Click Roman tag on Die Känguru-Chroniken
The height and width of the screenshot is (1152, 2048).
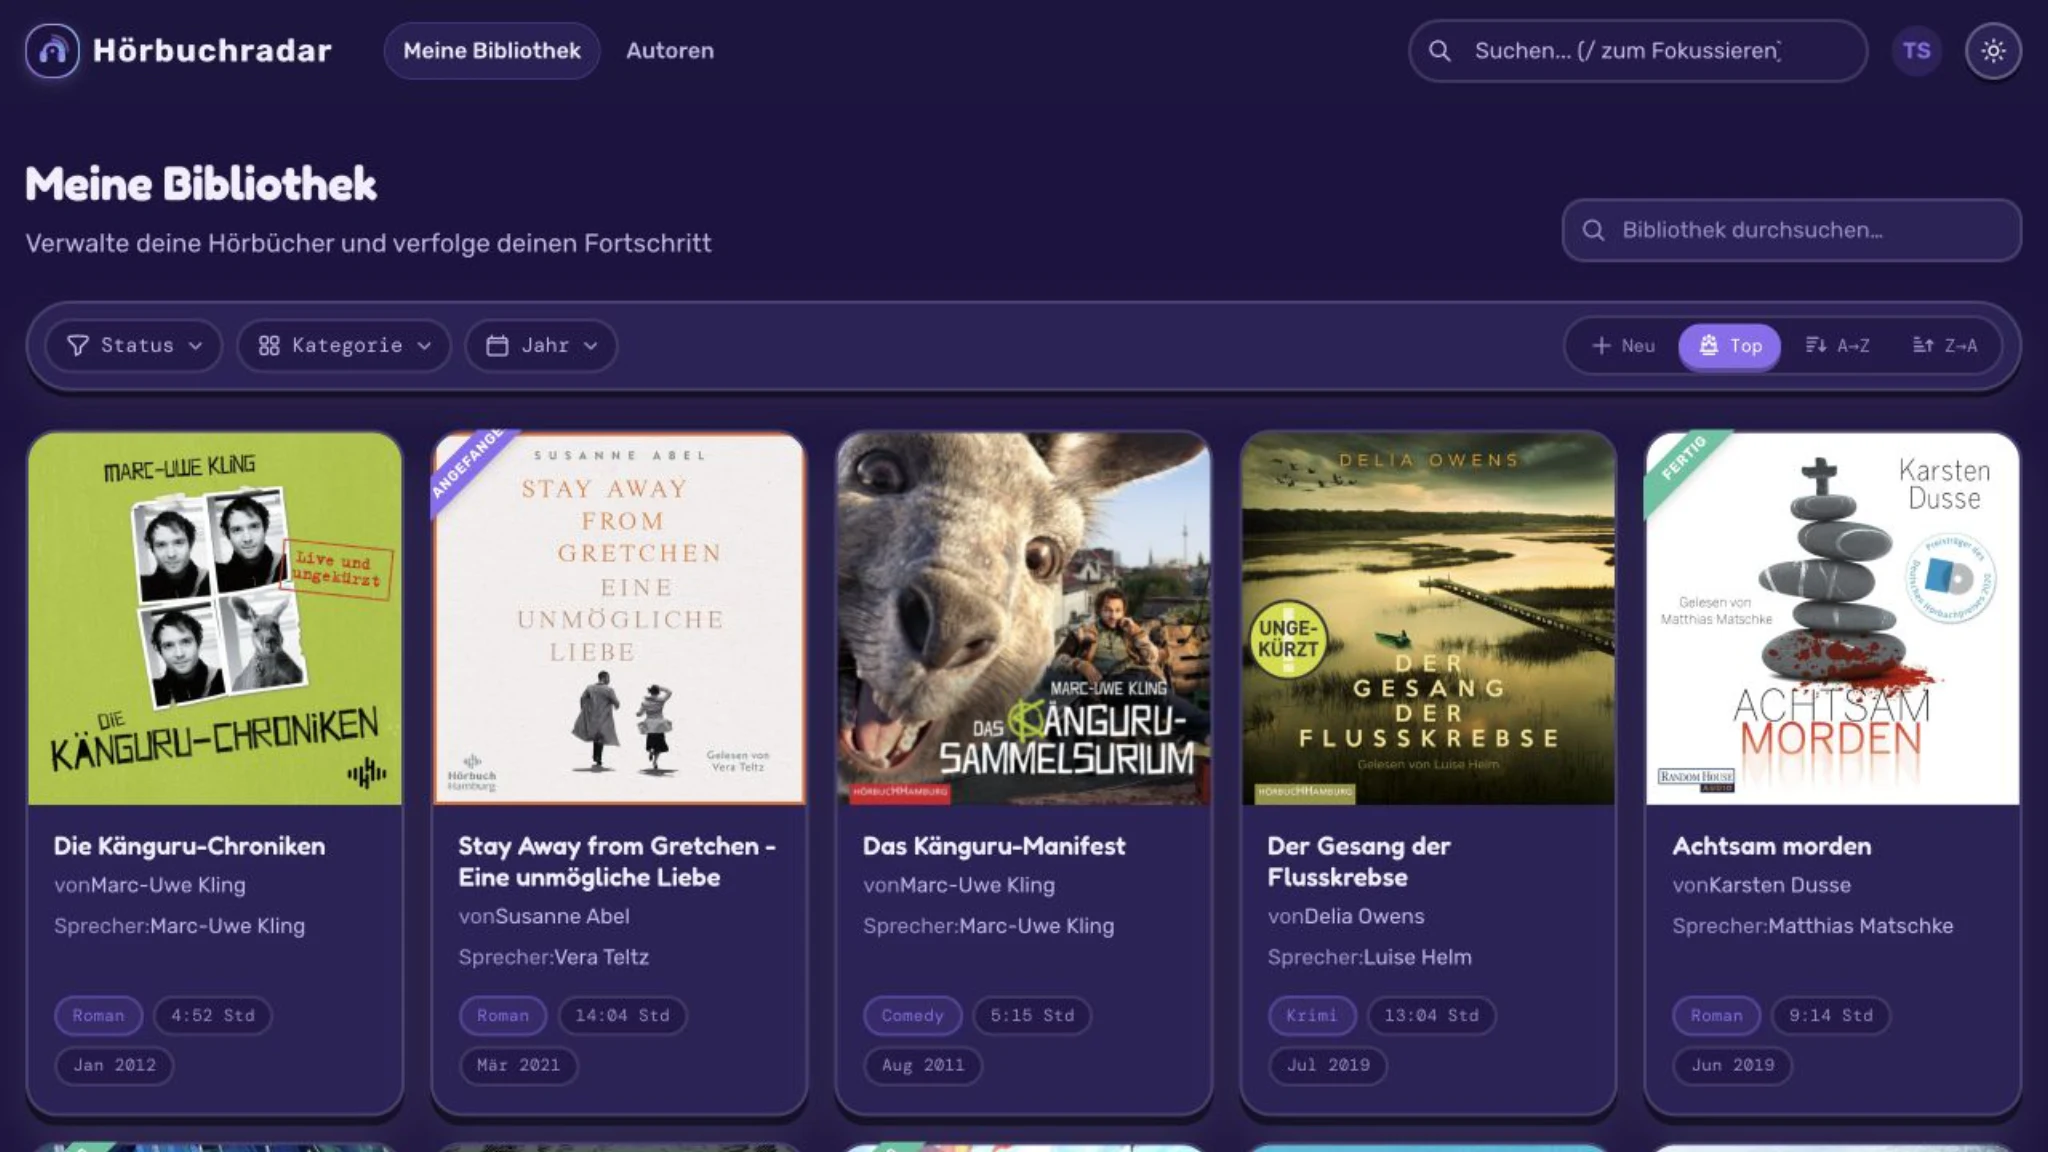pyautogui.click(x=98, y=1016)
